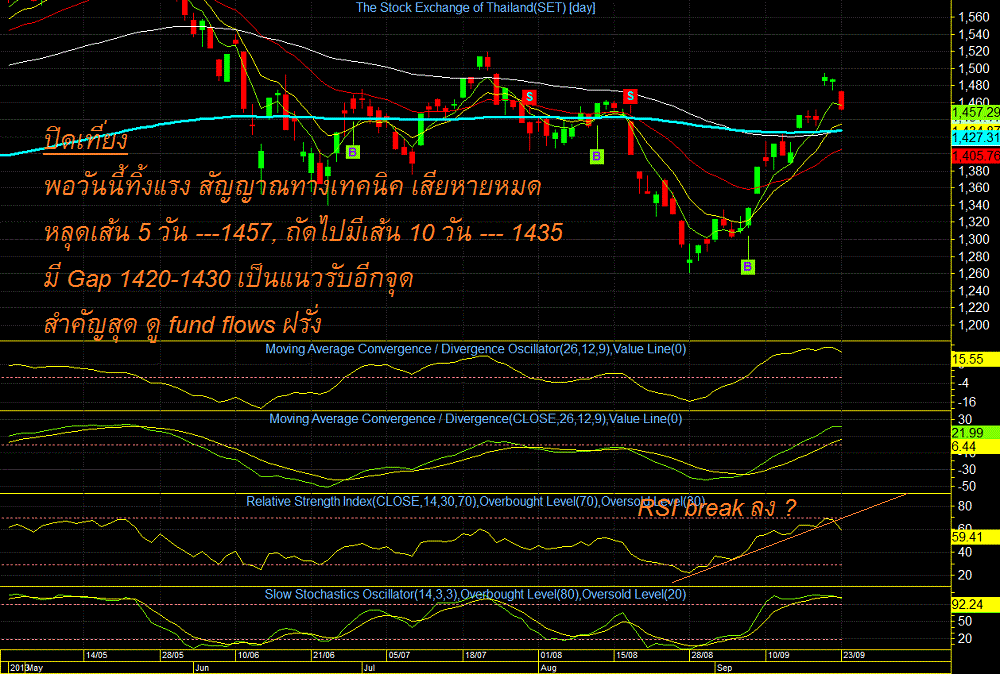1000x674 pixels.
Task: Click the Jul month label
Action: (x=368, y=668)
